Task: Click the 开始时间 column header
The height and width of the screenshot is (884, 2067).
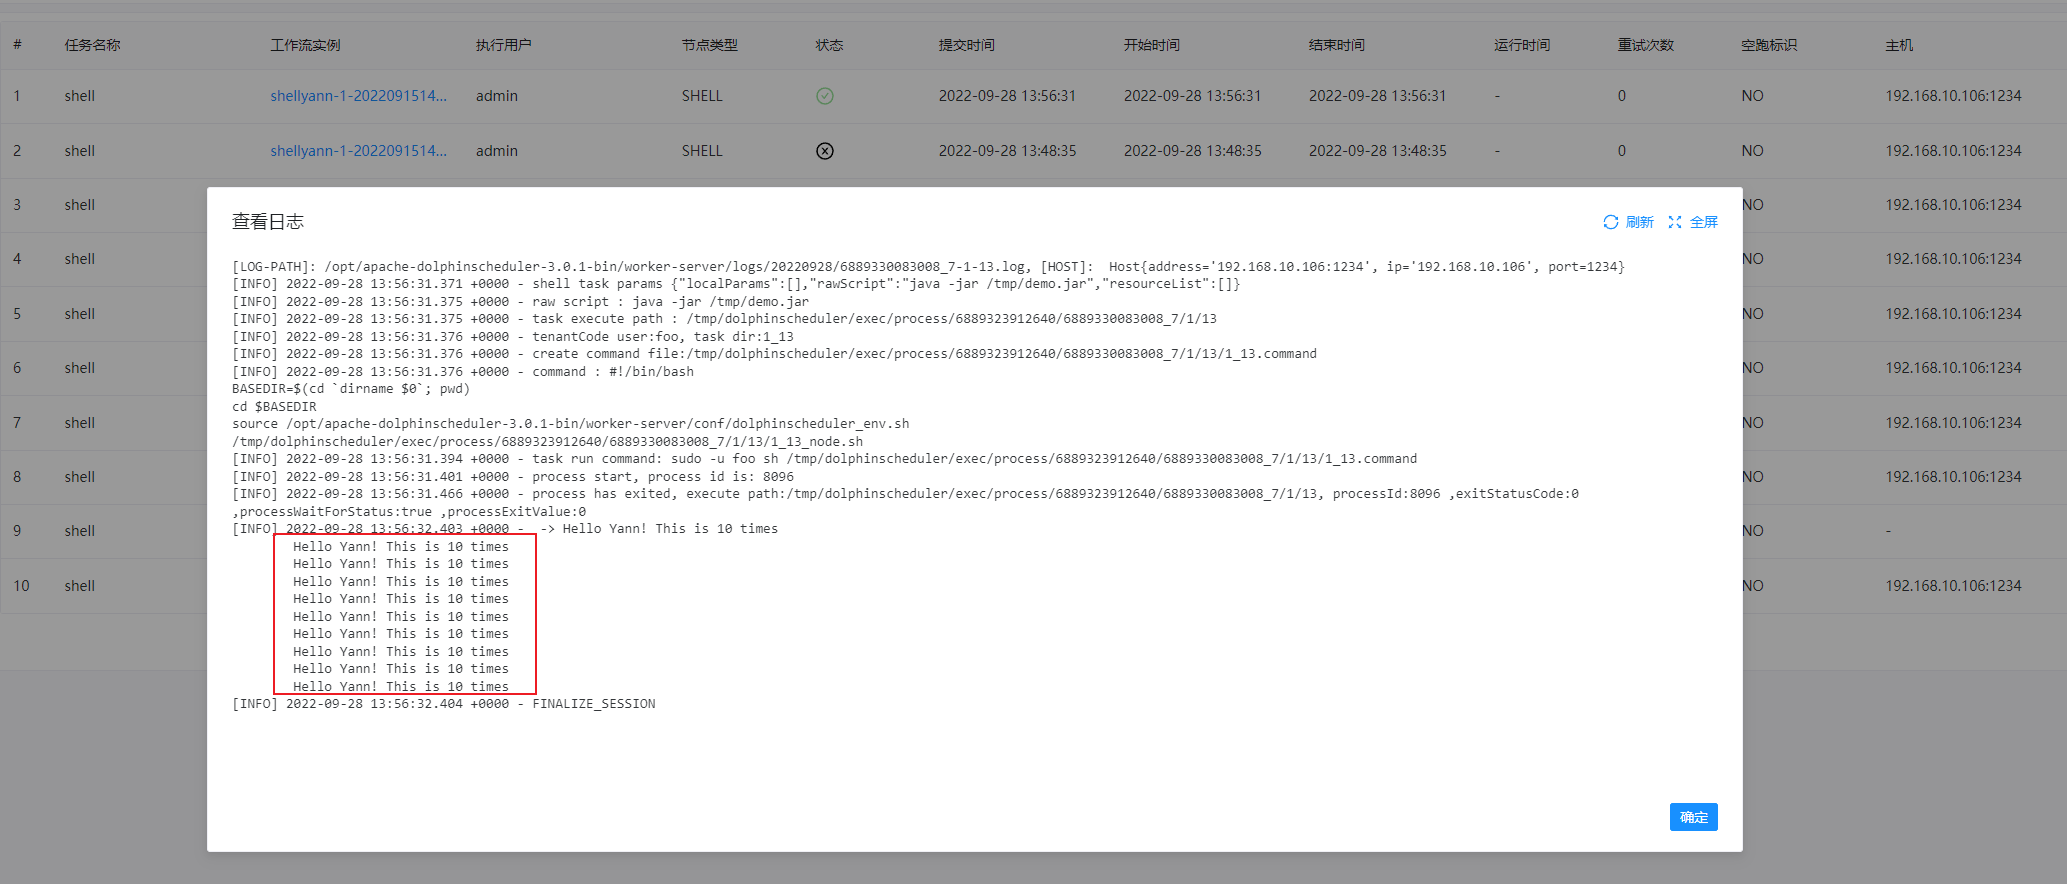Action: coord(1152,45)
